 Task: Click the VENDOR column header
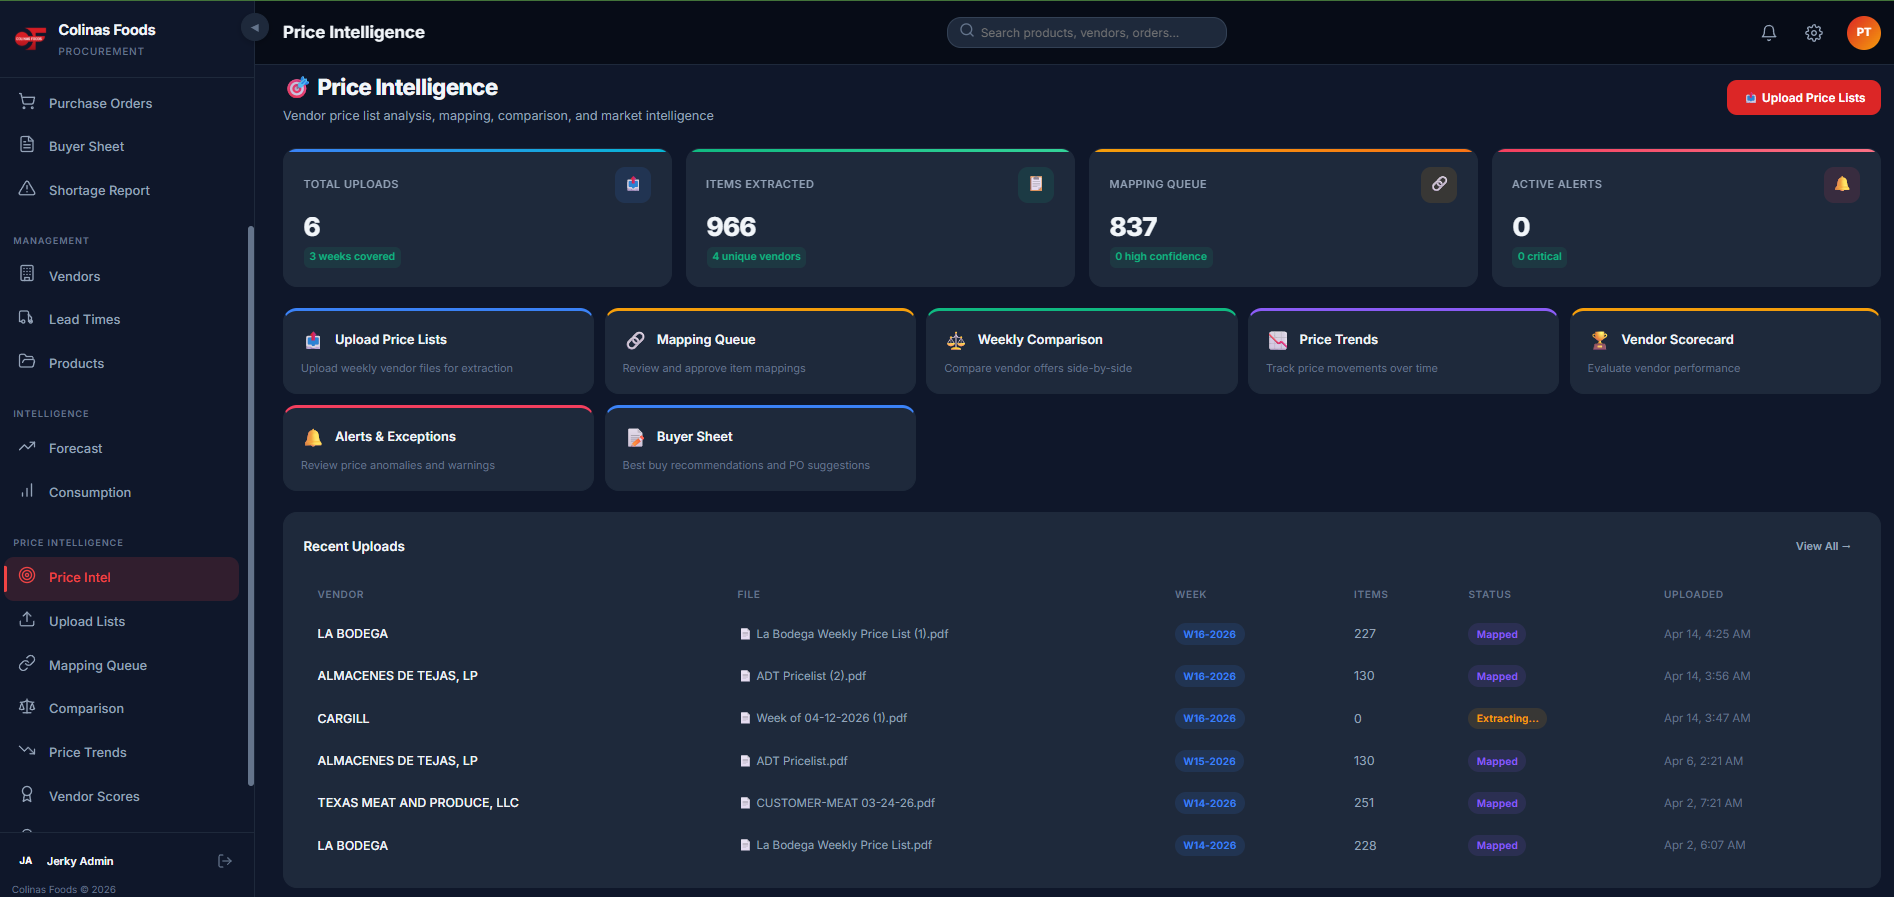tap(340, 594)
